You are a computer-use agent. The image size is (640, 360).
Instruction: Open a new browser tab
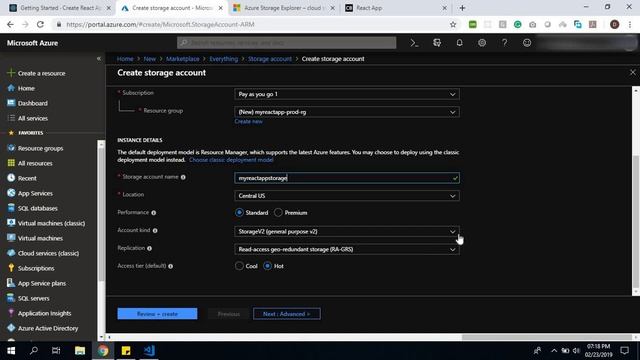click(462, 8)
